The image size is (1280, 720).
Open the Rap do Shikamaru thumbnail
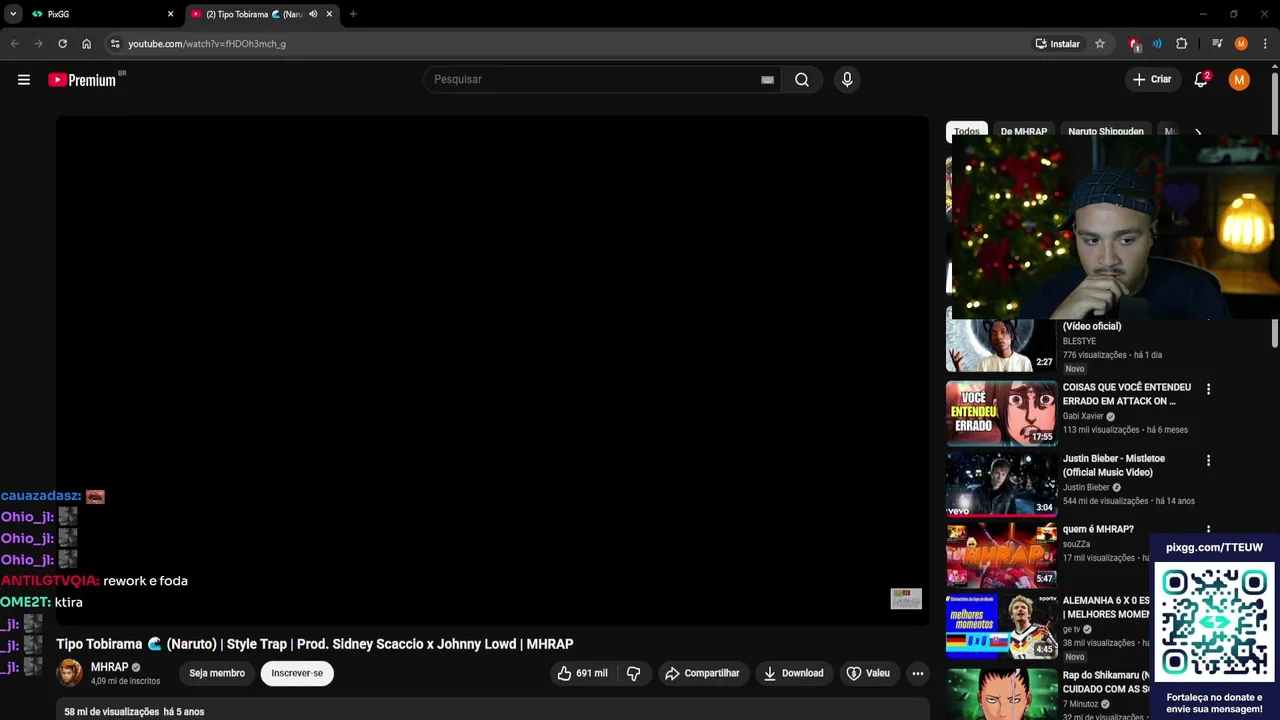[1001, 694]
